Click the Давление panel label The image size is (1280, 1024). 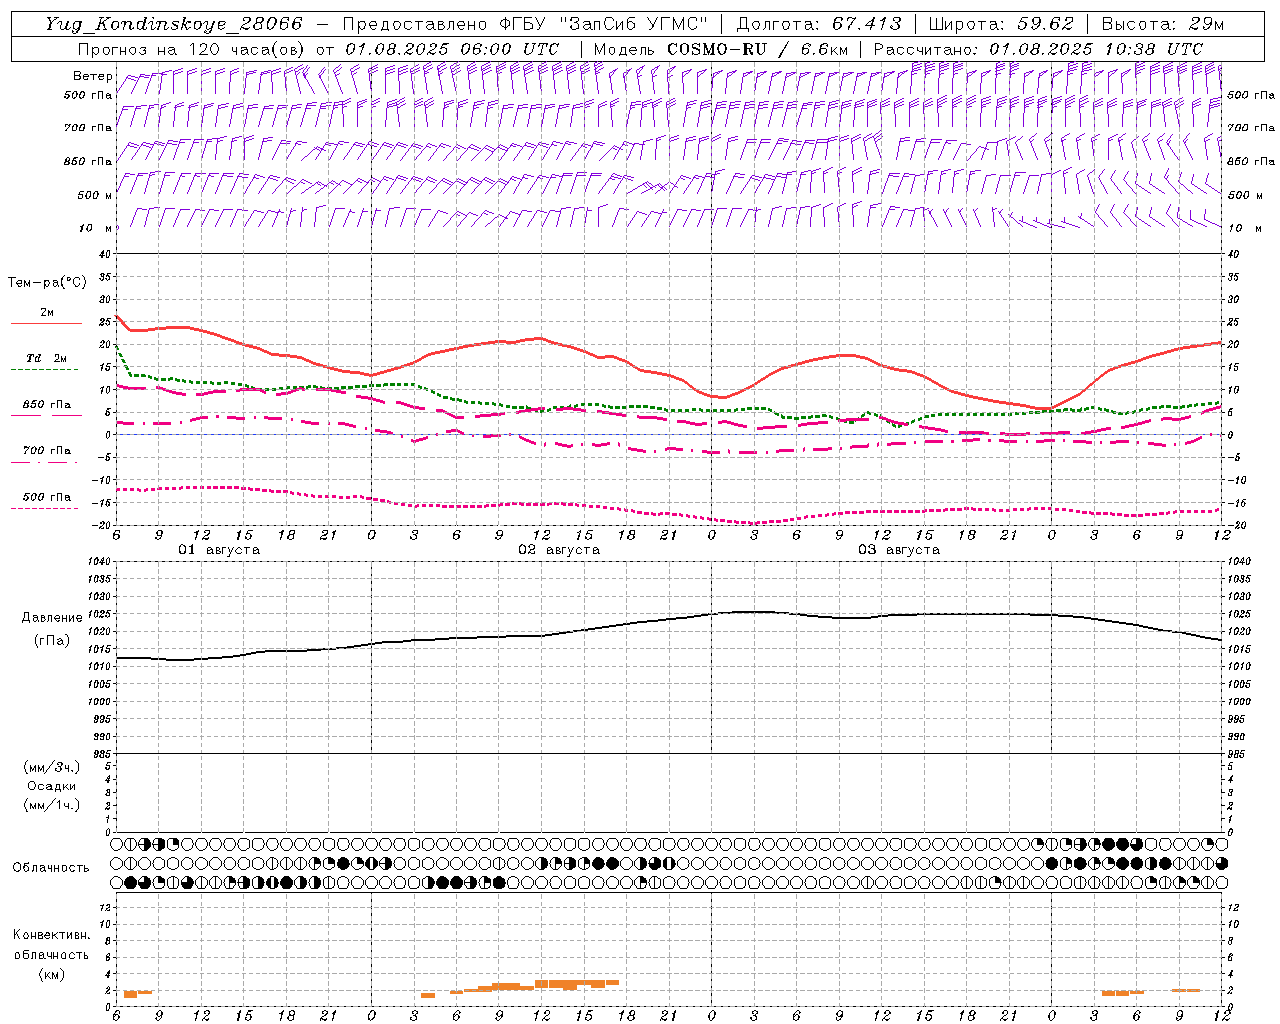coord(52,618)
